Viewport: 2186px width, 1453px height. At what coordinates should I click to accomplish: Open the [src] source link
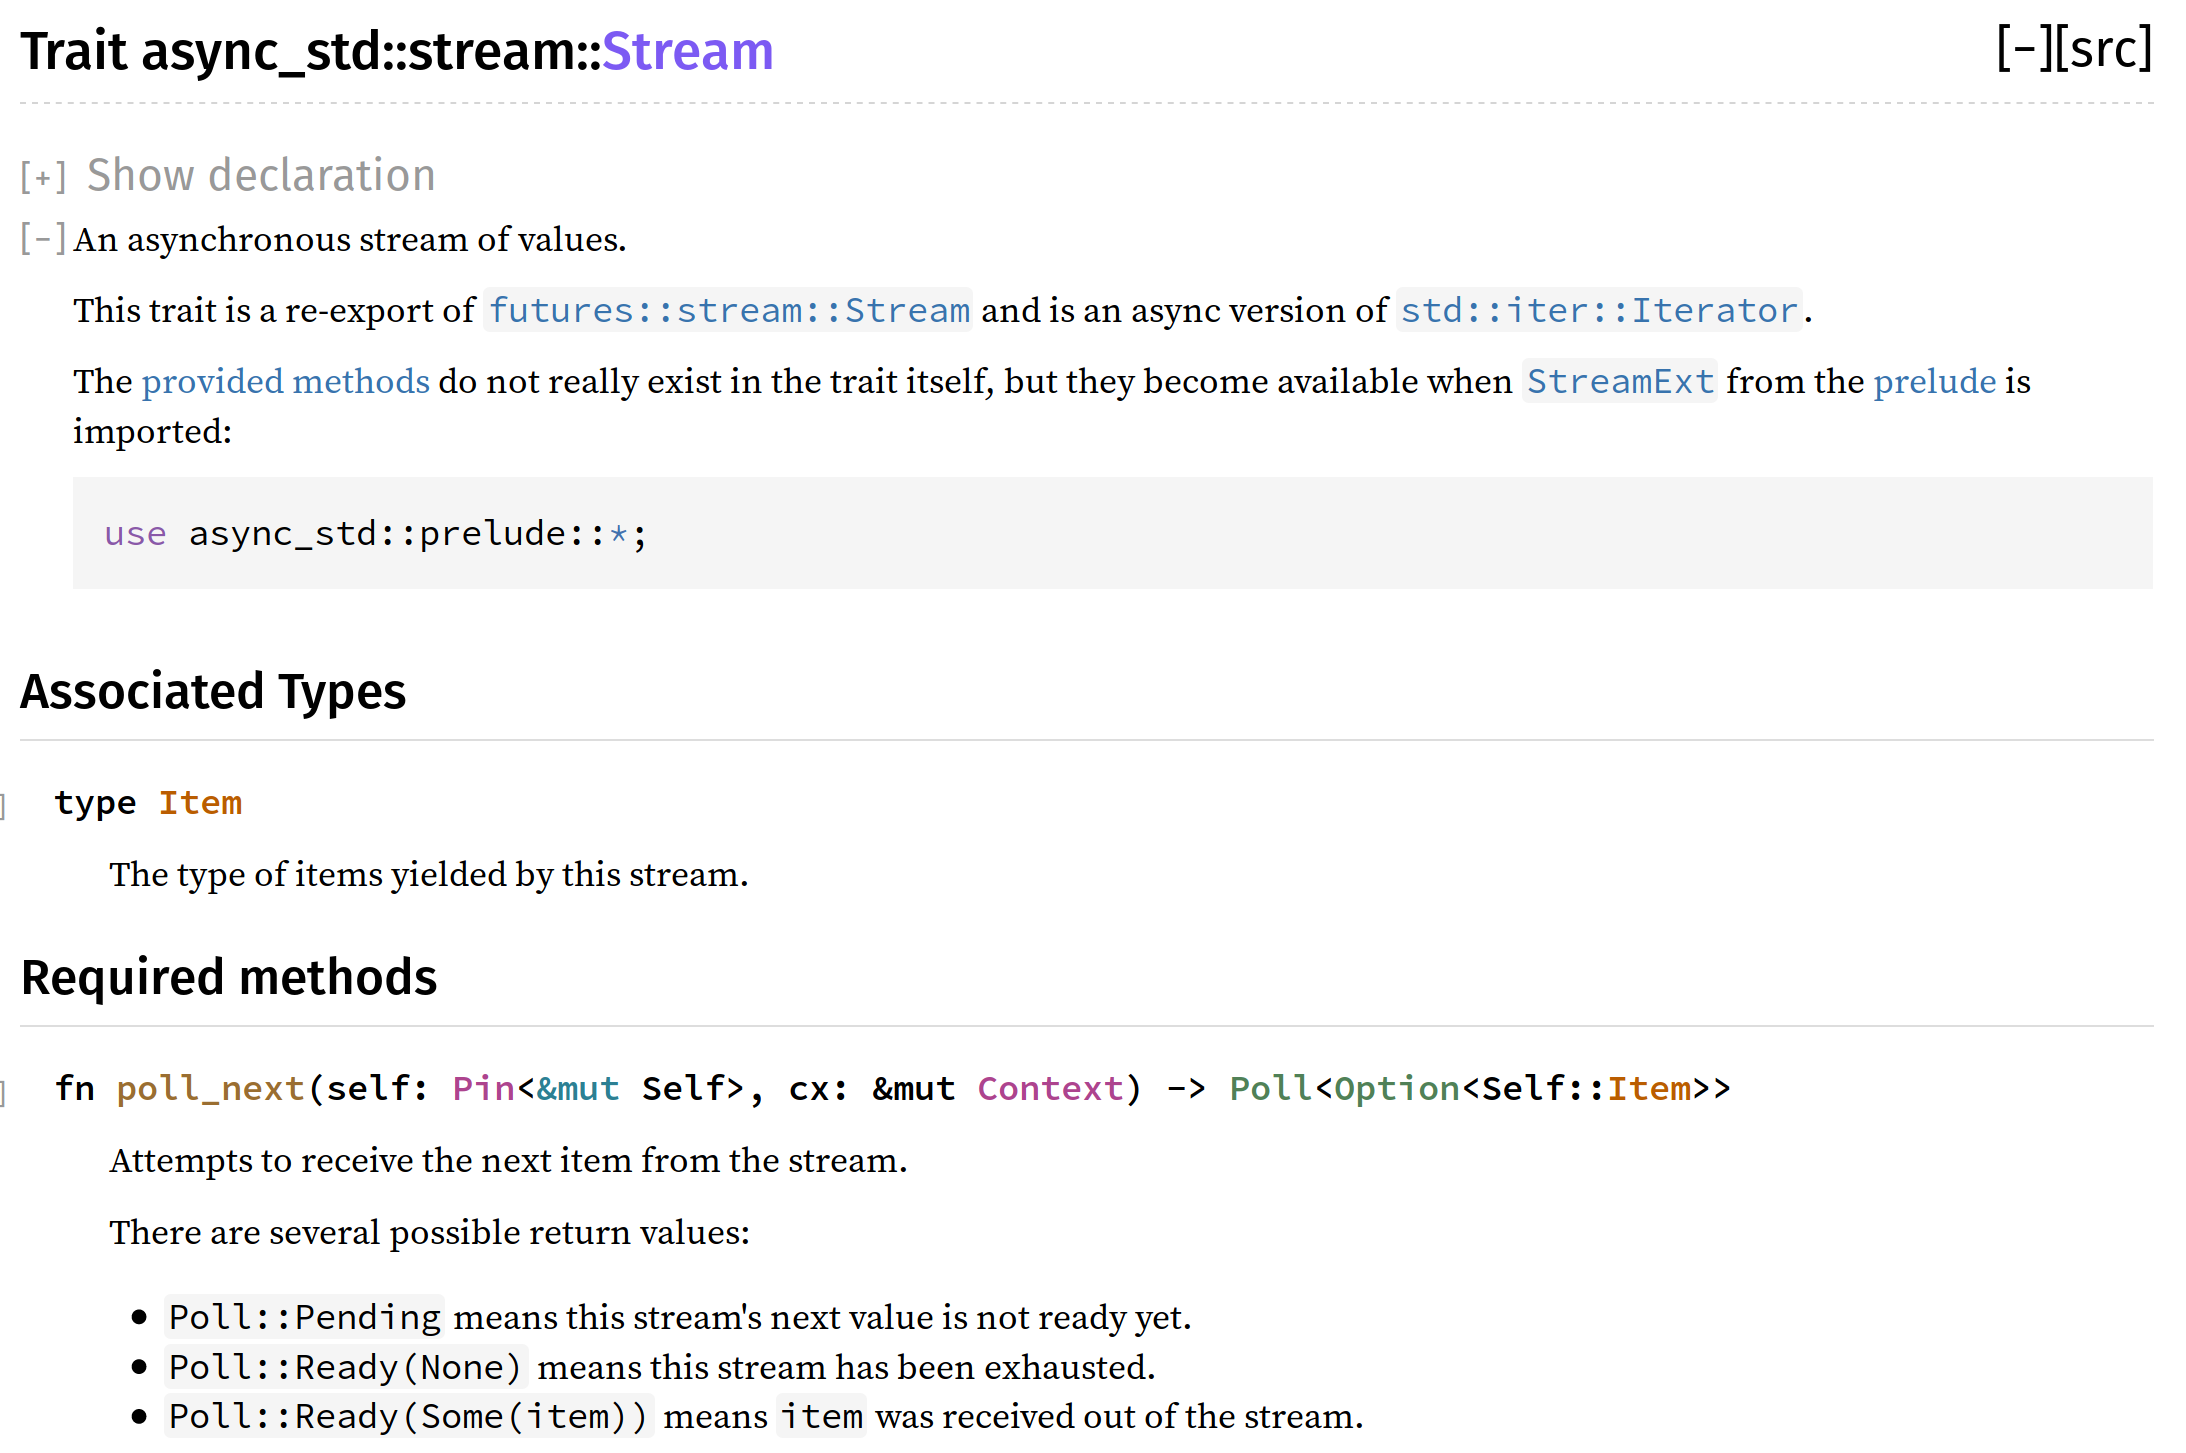[x=2102, y=48]
